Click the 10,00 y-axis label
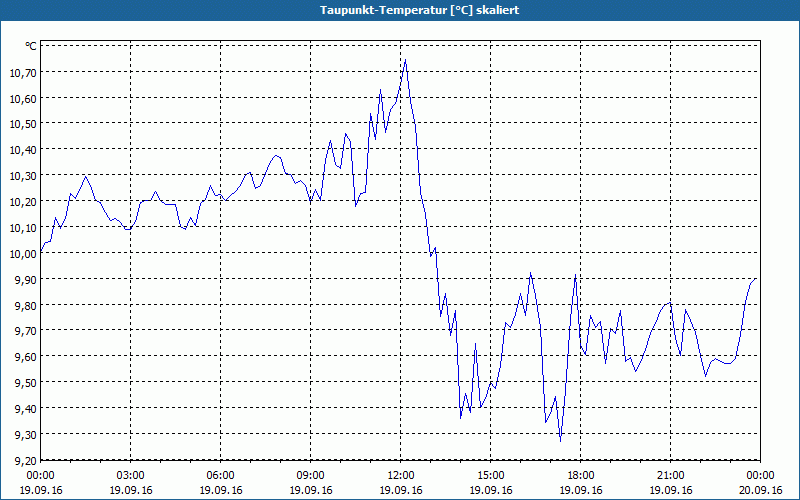This screenshot has height=500, width=800. coord(23,254)
